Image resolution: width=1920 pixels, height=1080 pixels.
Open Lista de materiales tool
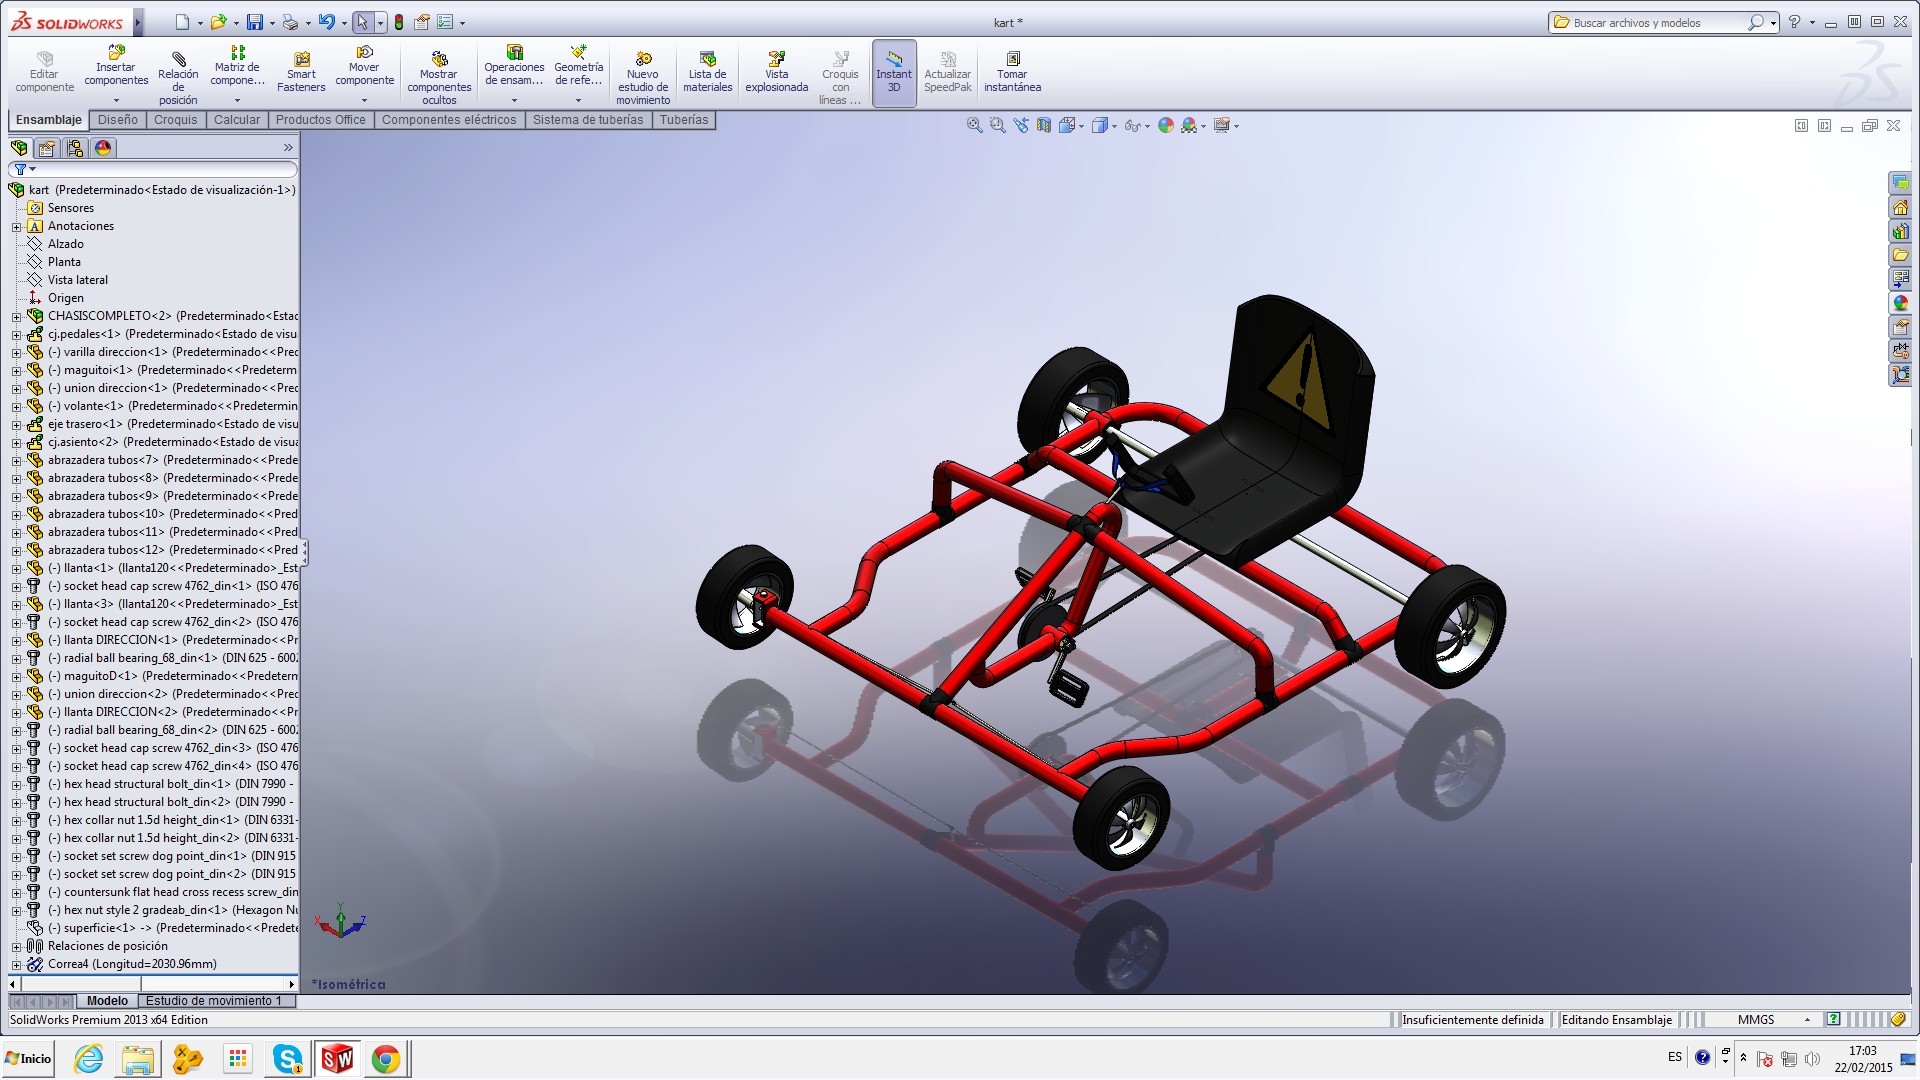(707, 59)
